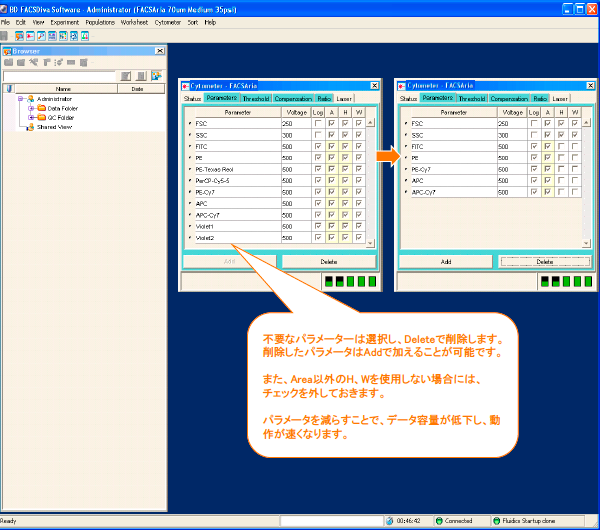Click the Administrator user icon in tree

(x=31, y=99)
